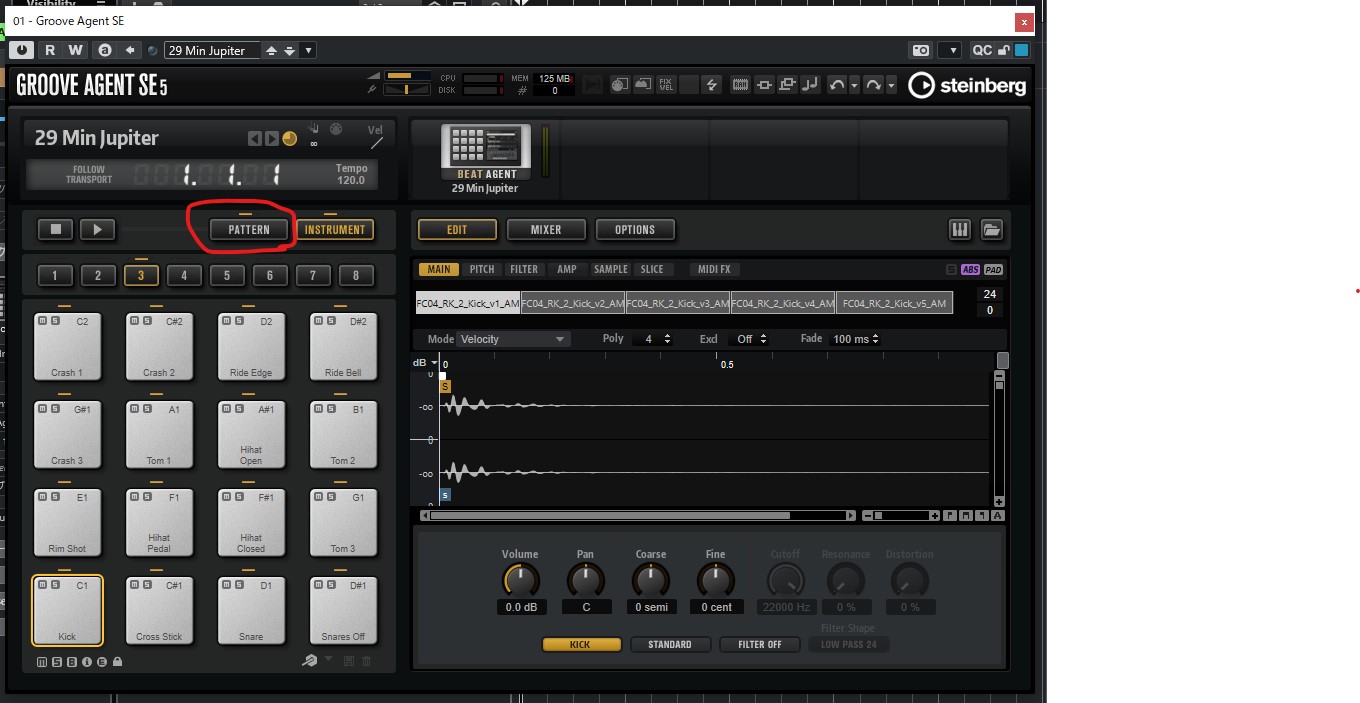1360x703 pixels.
Task: Open the MIDI FX tab
Action: (714, 269)
